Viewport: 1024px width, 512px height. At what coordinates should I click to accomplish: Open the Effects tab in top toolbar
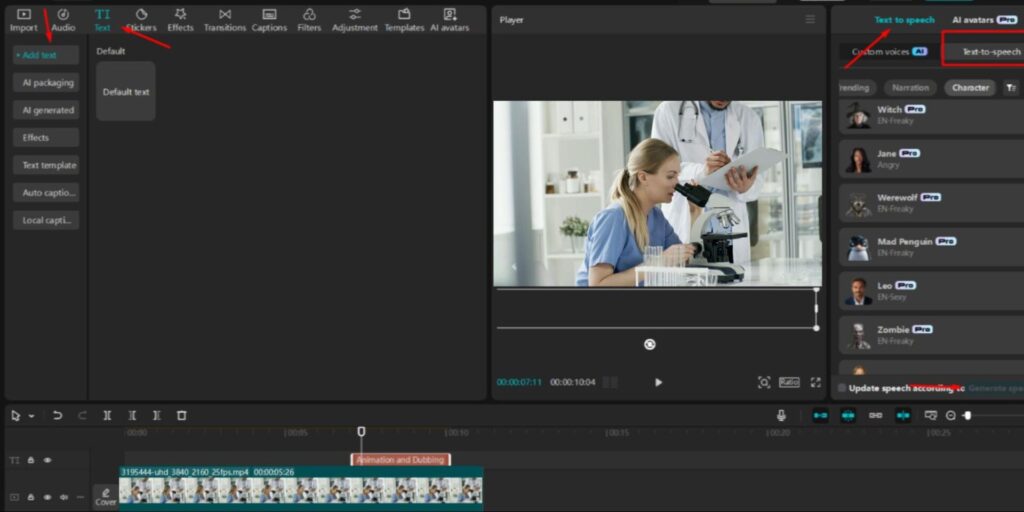tap(180, 20)
